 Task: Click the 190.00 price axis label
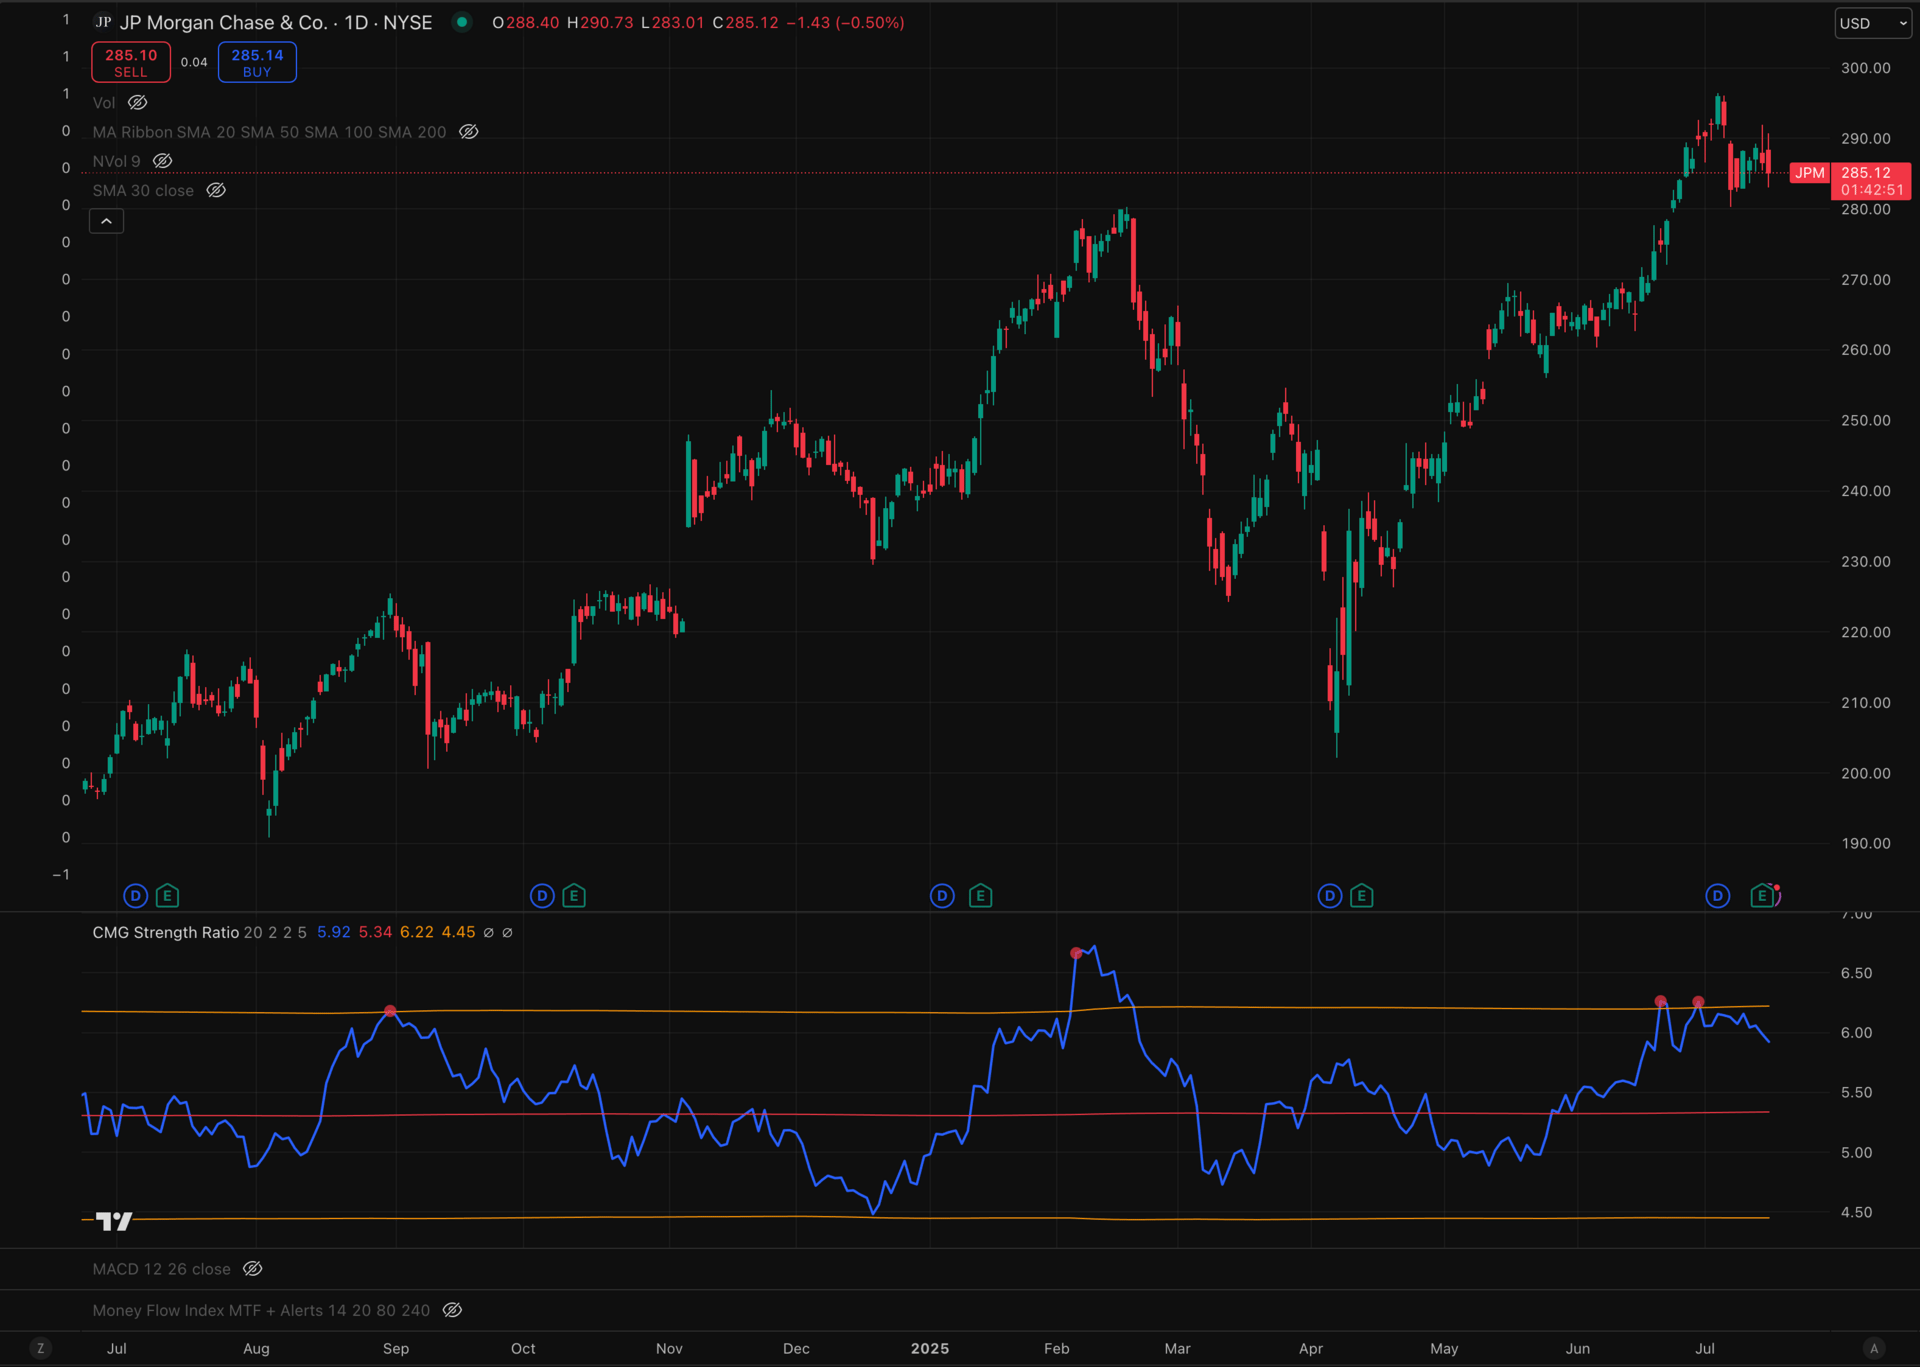1866,843
